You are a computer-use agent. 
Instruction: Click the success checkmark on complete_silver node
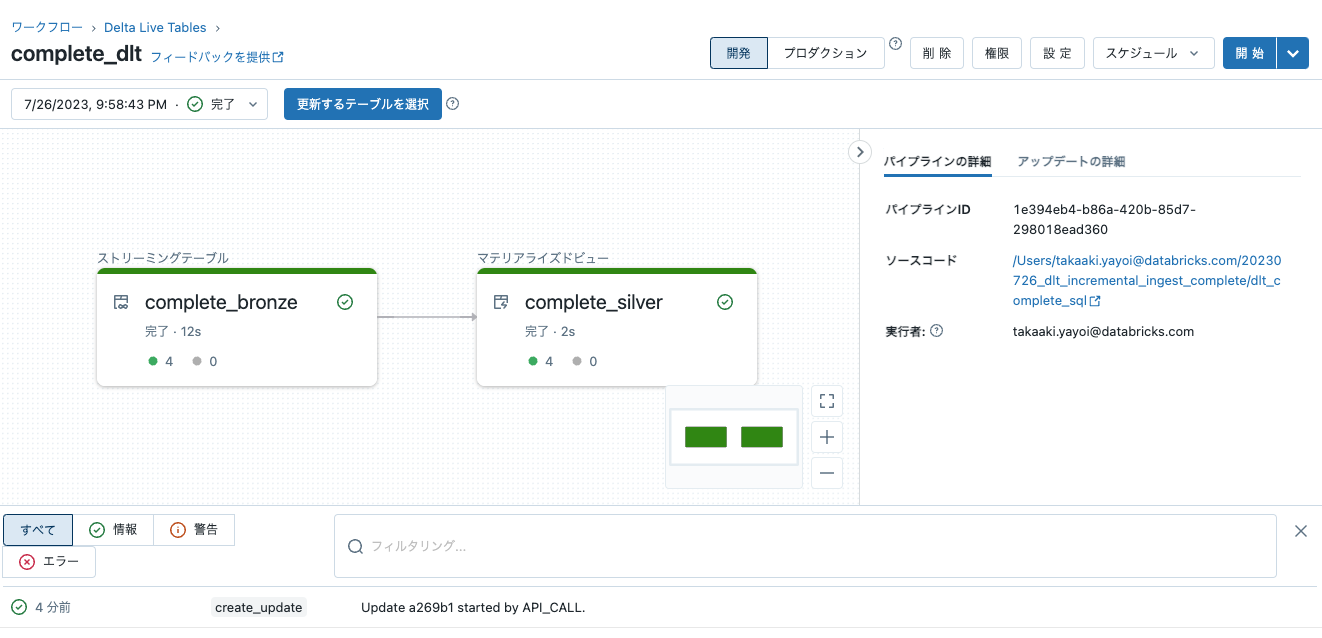click(x=724, y=301)
